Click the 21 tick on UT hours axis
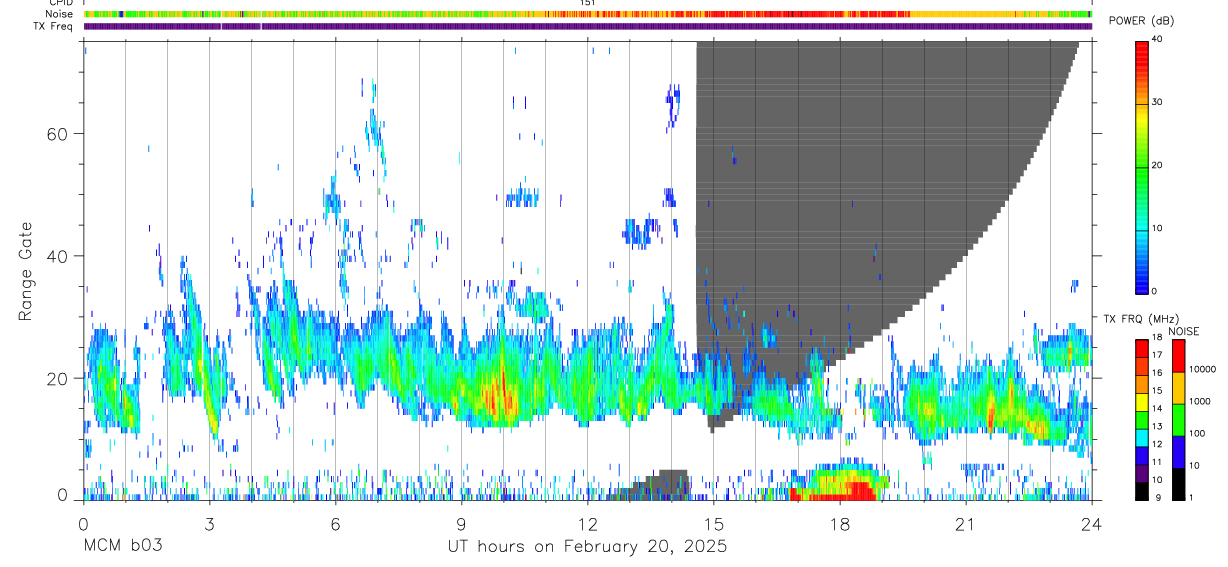Viewport: 1228px width, 567px height. click(x=966, y=523)
